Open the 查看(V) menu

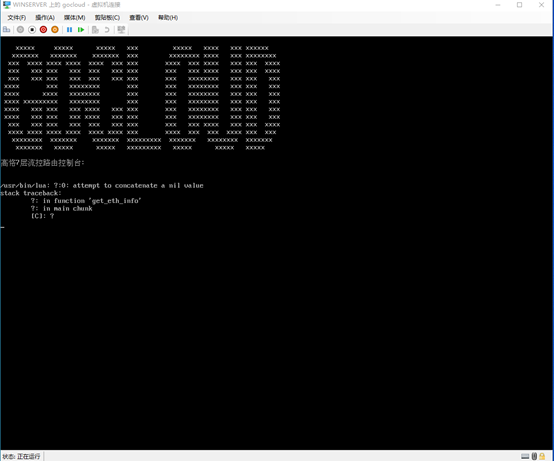(x=139, y=18)
